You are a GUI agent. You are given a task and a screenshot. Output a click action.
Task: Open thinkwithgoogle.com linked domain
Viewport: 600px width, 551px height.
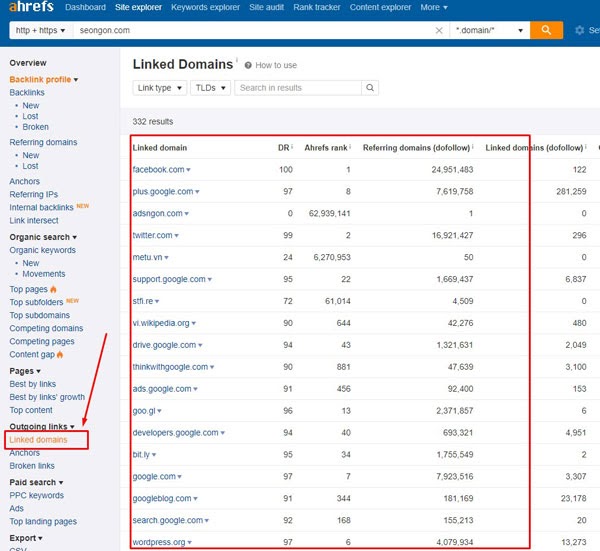click(x=170, y=367)
